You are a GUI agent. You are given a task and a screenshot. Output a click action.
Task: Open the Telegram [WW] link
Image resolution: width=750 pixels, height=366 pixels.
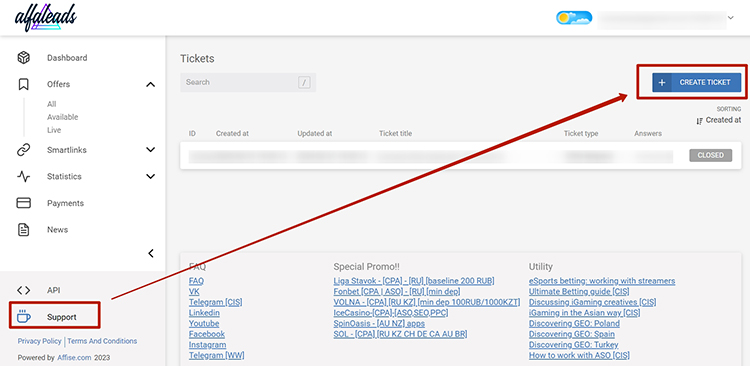pyautogui.click(x=217, y=355)
